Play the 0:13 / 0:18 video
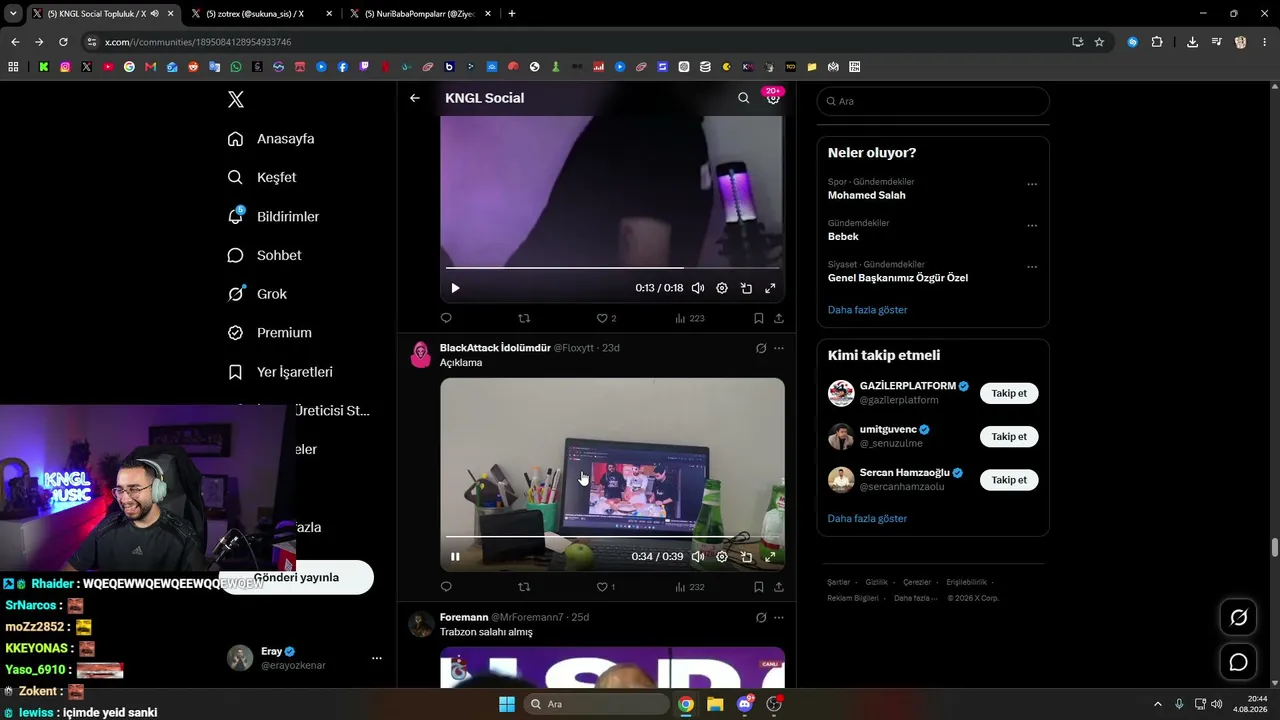 click(455, 288)
